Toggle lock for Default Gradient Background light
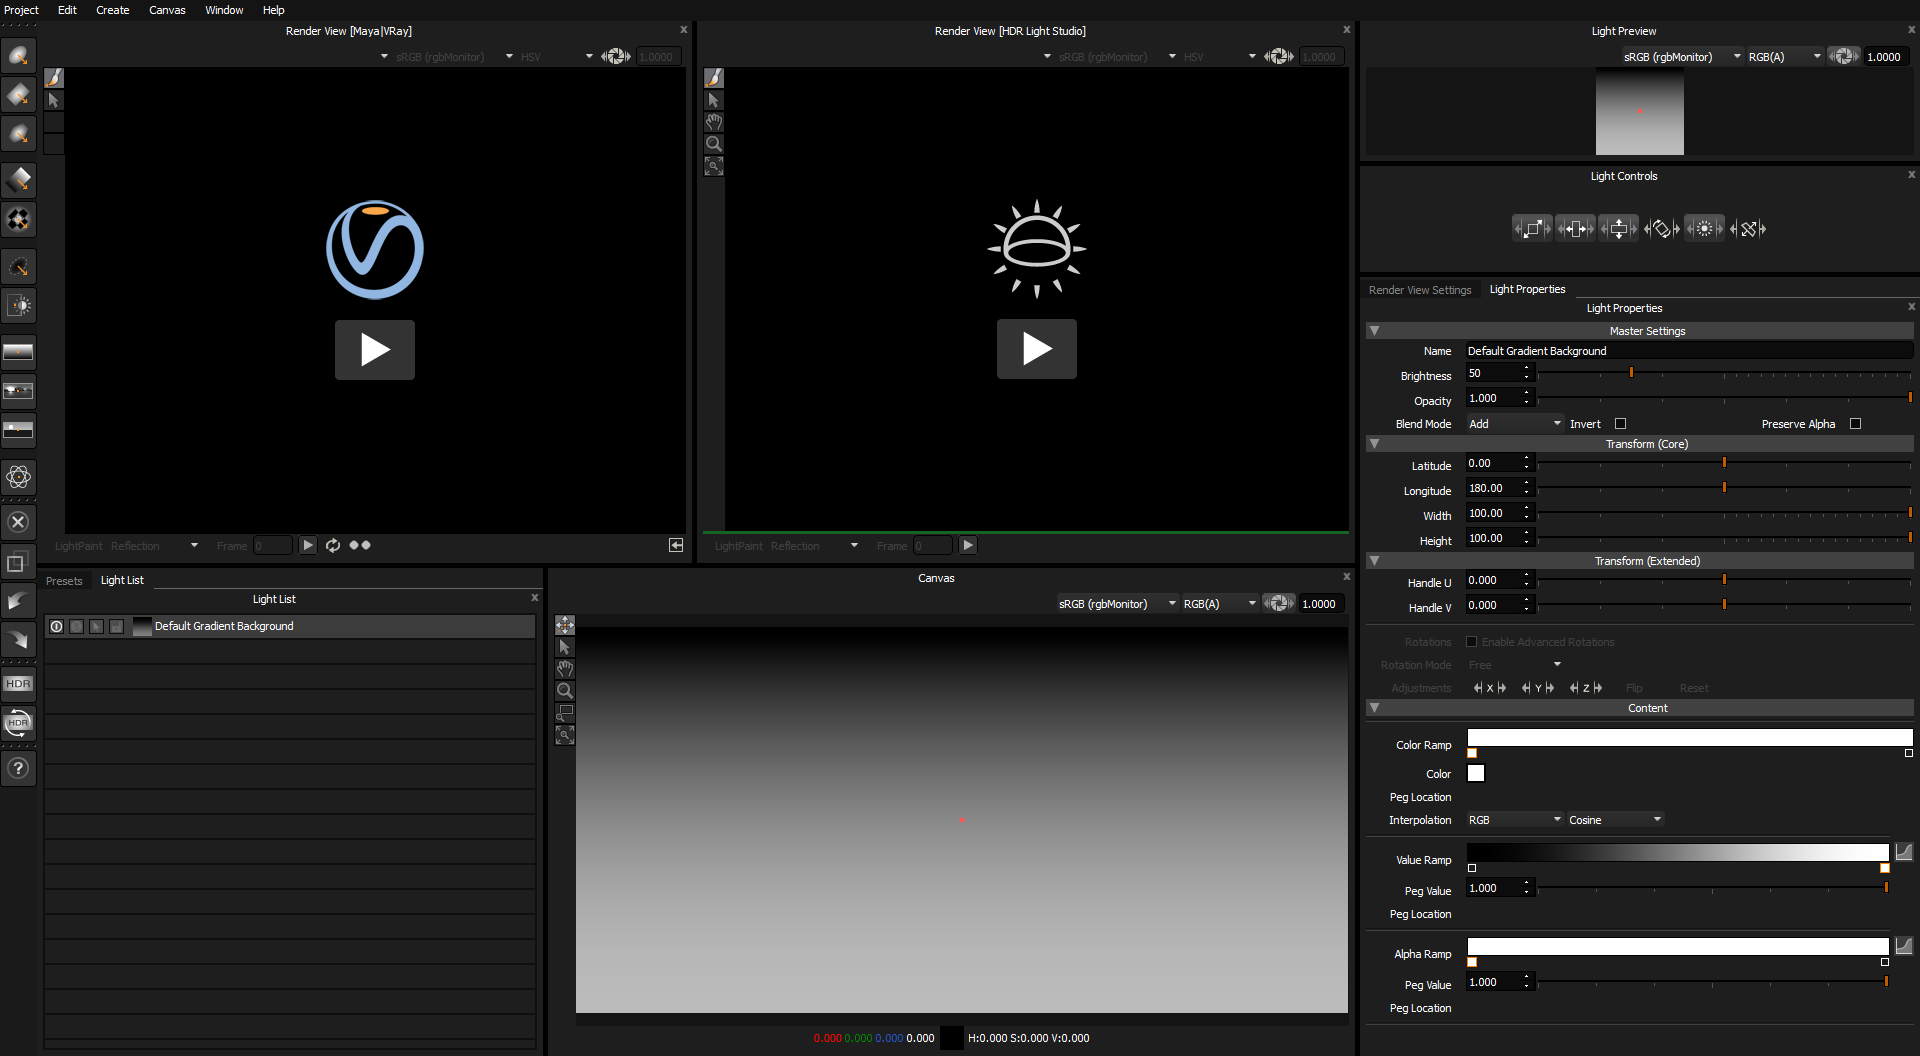 116,626
